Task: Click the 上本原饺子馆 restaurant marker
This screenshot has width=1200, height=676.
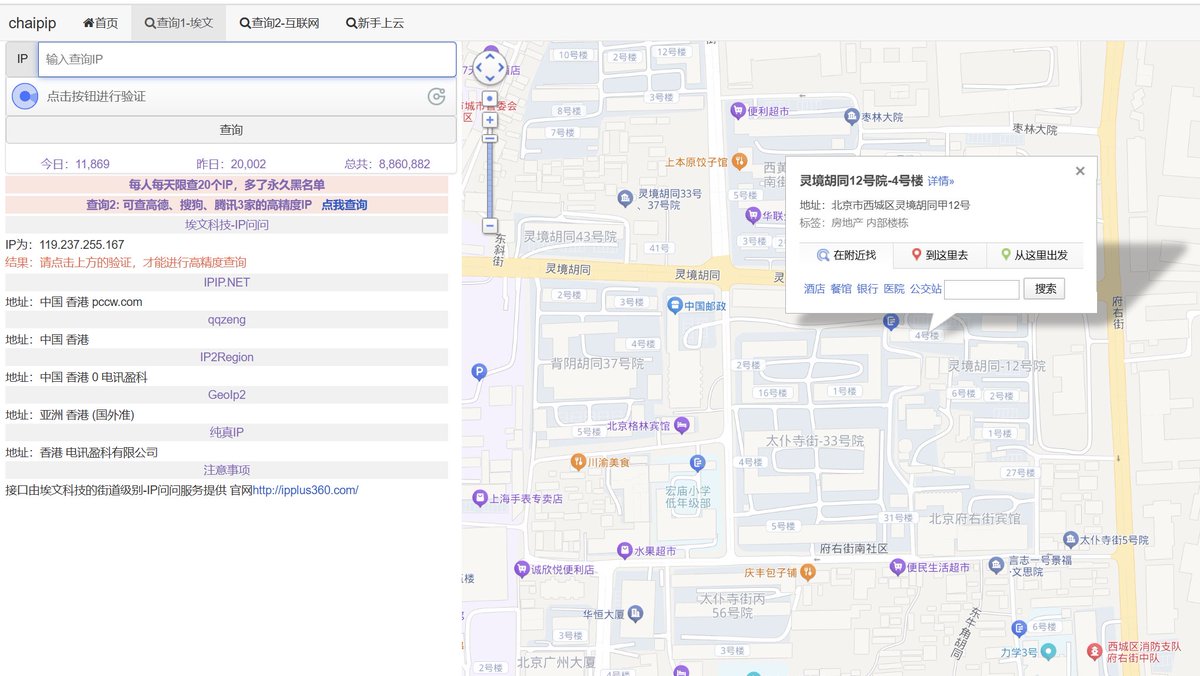Action: [738, 160]
